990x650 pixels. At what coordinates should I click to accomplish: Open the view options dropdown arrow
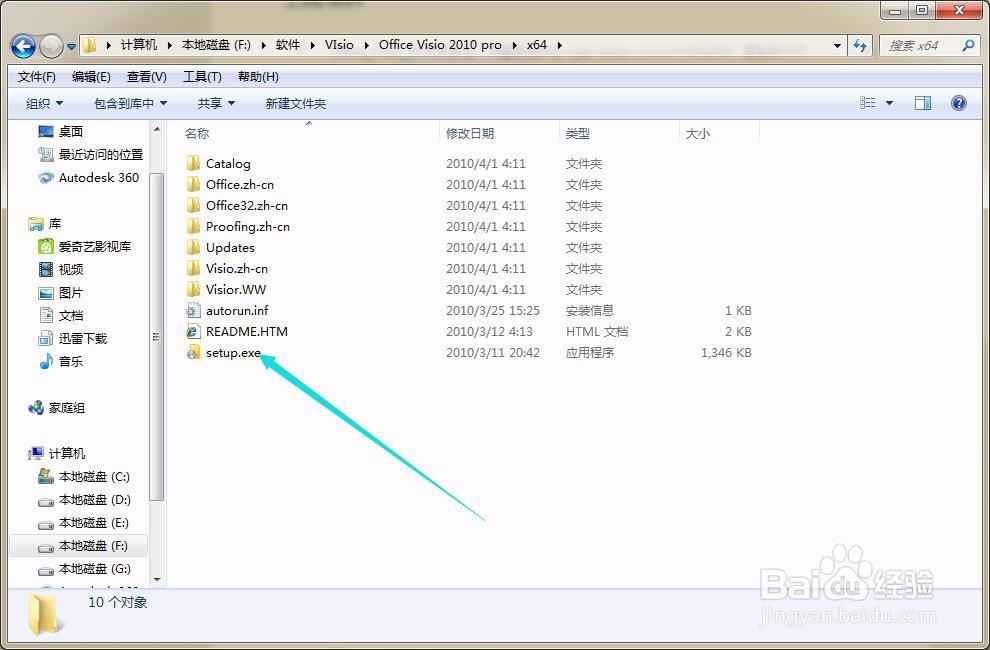(890, 104)
